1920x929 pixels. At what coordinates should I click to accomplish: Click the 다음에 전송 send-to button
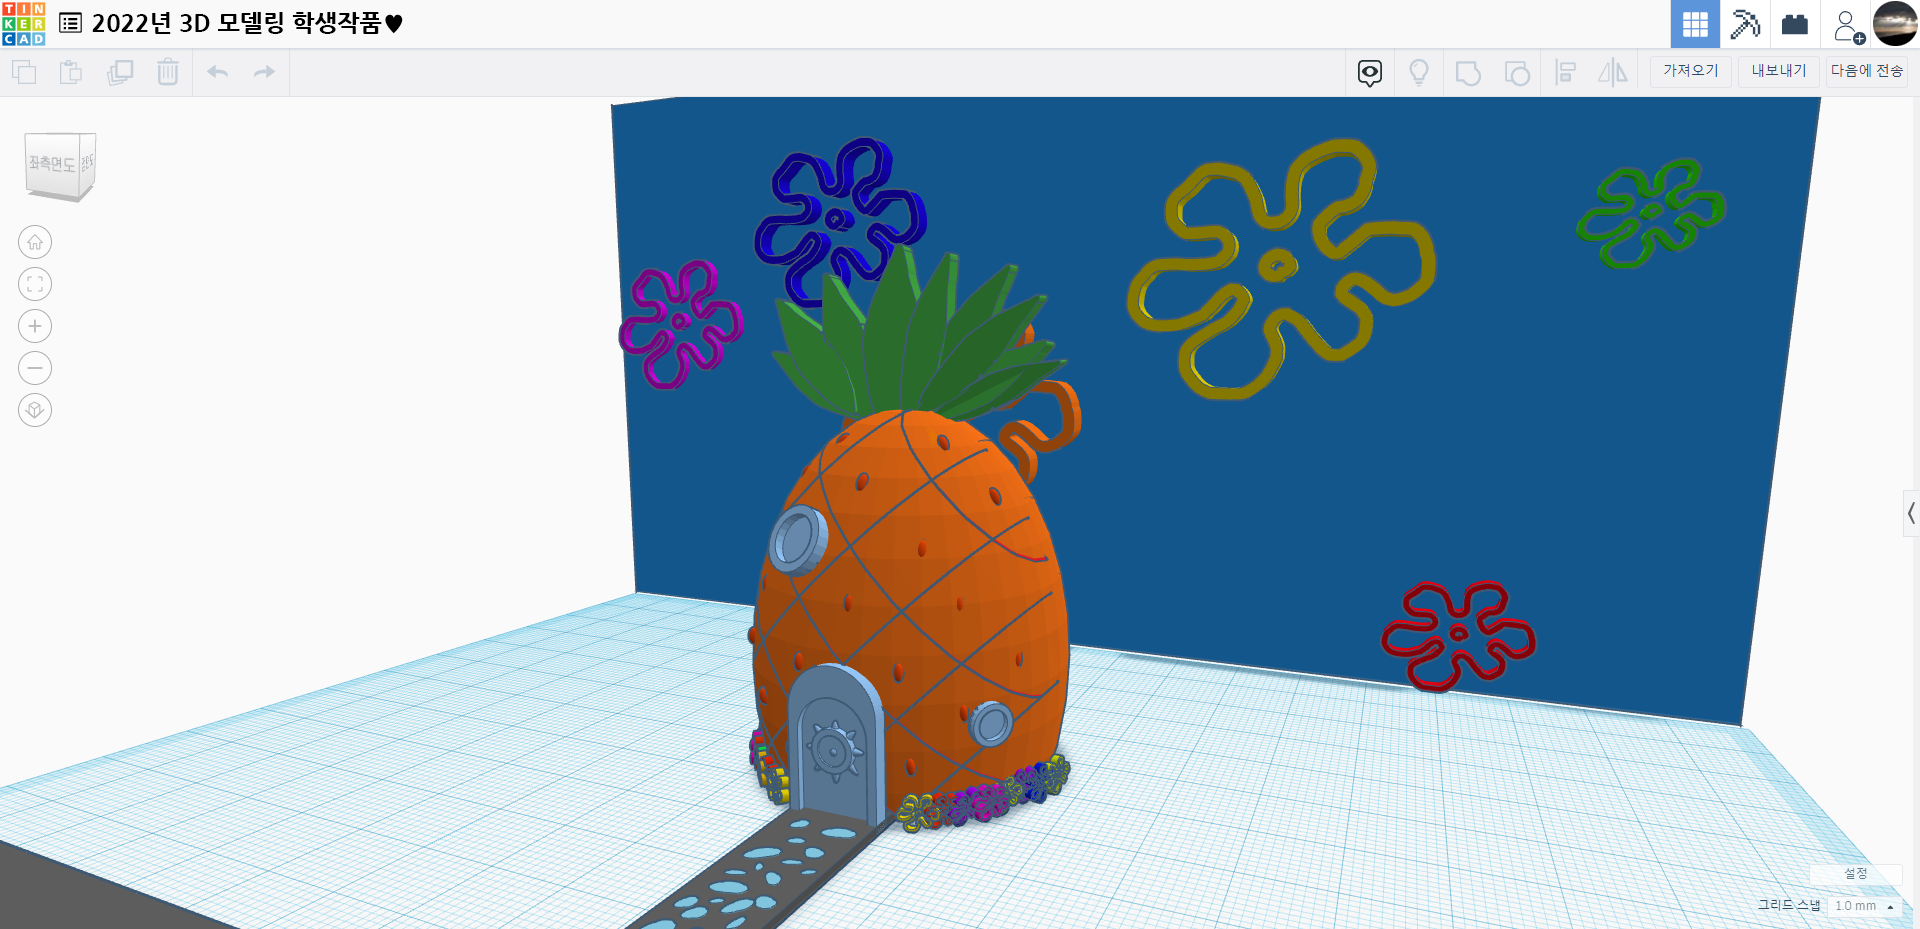(x=1867, y=71)
